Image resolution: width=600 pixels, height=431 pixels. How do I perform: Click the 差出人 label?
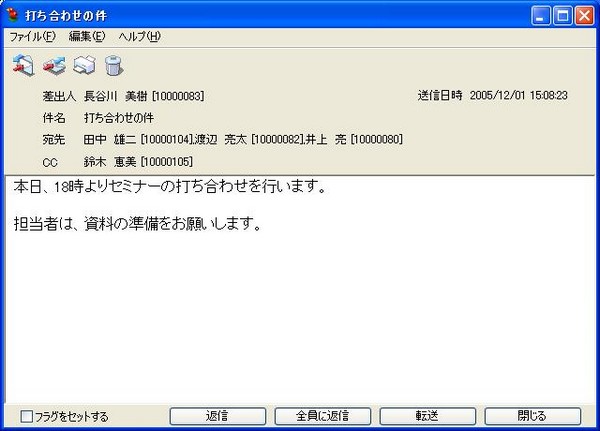(x=59, y=96)
